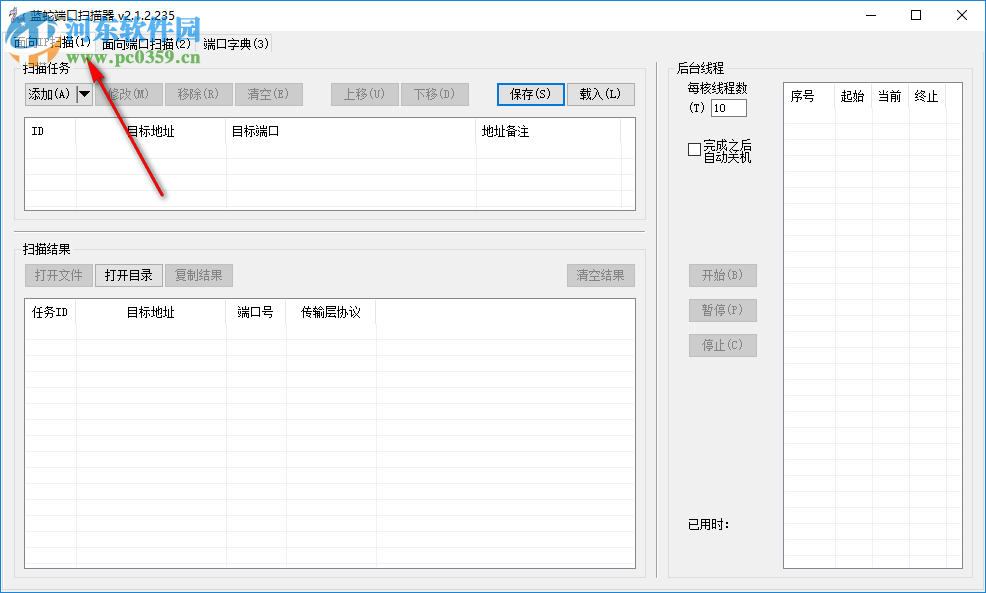
Task: Click the 下移(D) button
Action: pyautogui.click(x=435, y=94)
